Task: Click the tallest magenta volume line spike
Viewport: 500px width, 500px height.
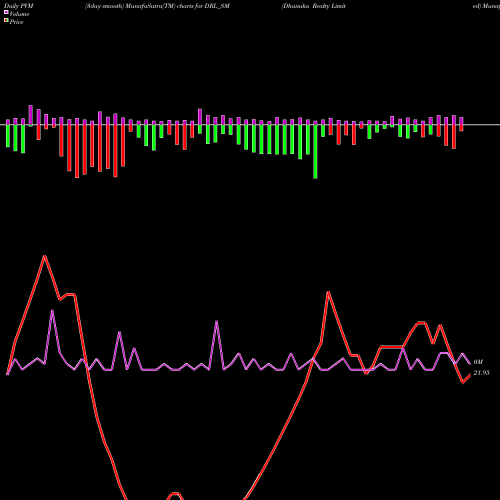Action: tap(52, 310)
